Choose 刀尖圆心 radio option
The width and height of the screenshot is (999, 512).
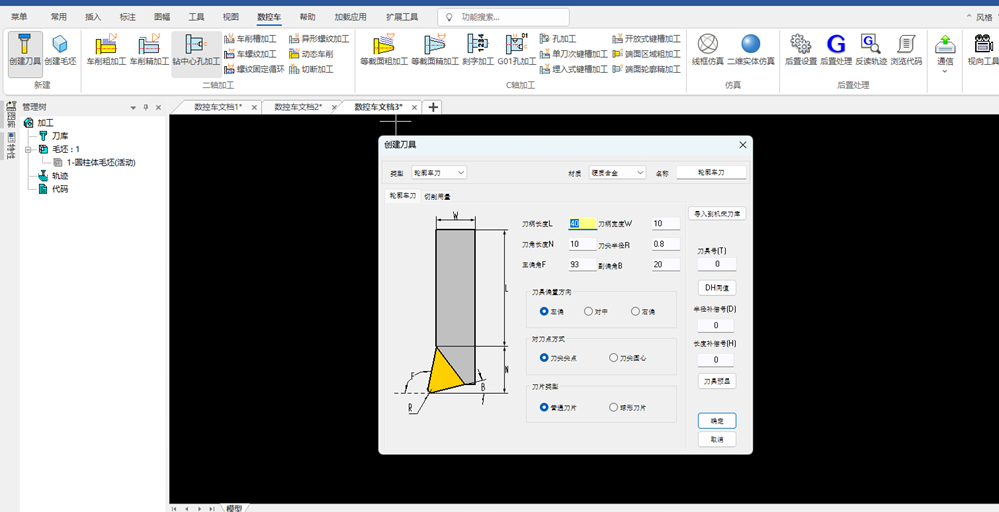click(628, 358)
